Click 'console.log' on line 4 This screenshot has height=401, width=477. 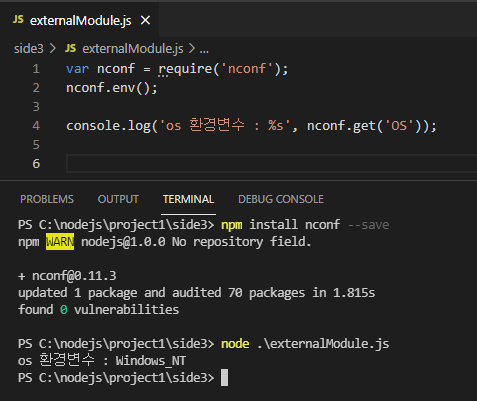(x=108, y=126)
